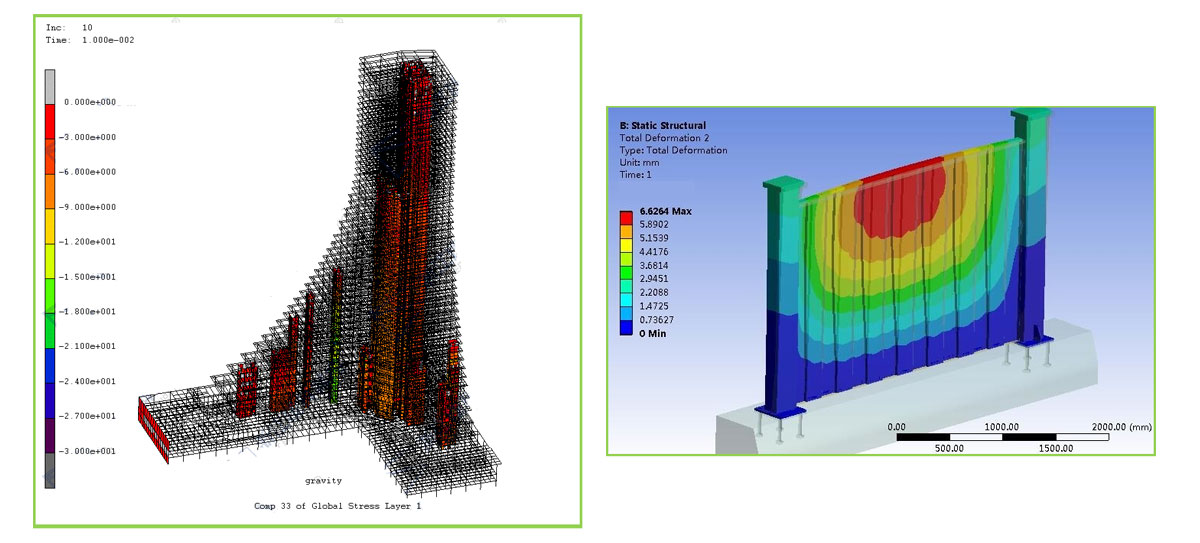Select the green 3.6814 legend band
The height and width of the screenshot is (543, 1200).
tap(626, 266)
